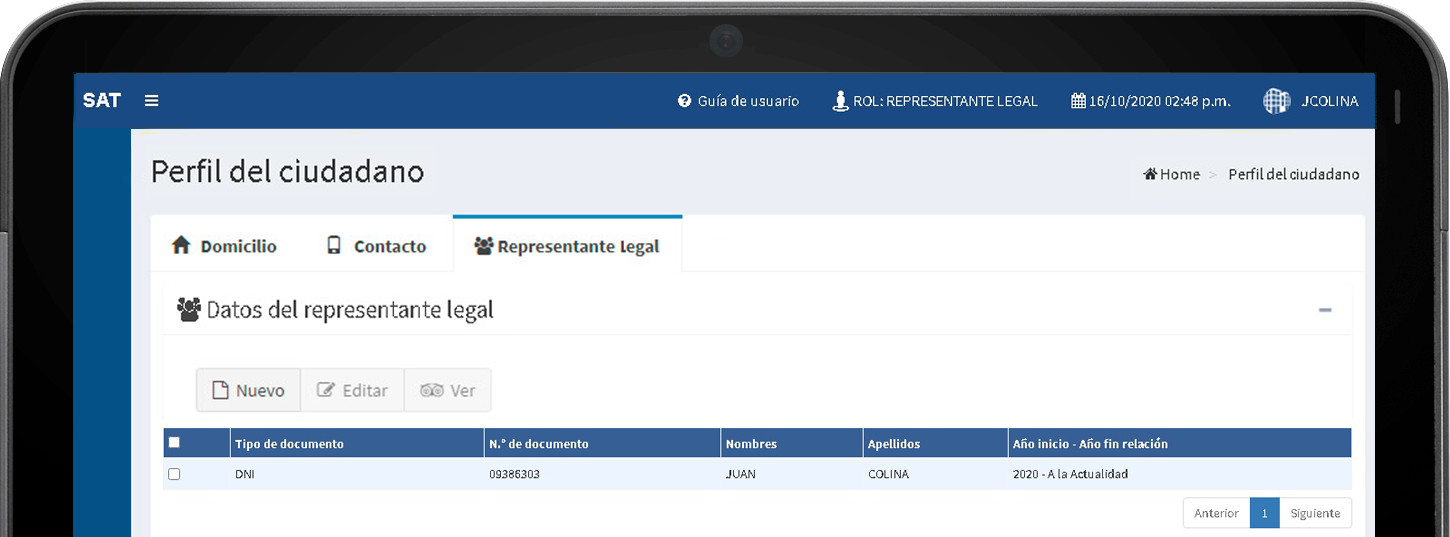This screenshot has height=537, width=1450.
Task: Click the pencil icon on Editar button
Action: click(x=326, y=390)
